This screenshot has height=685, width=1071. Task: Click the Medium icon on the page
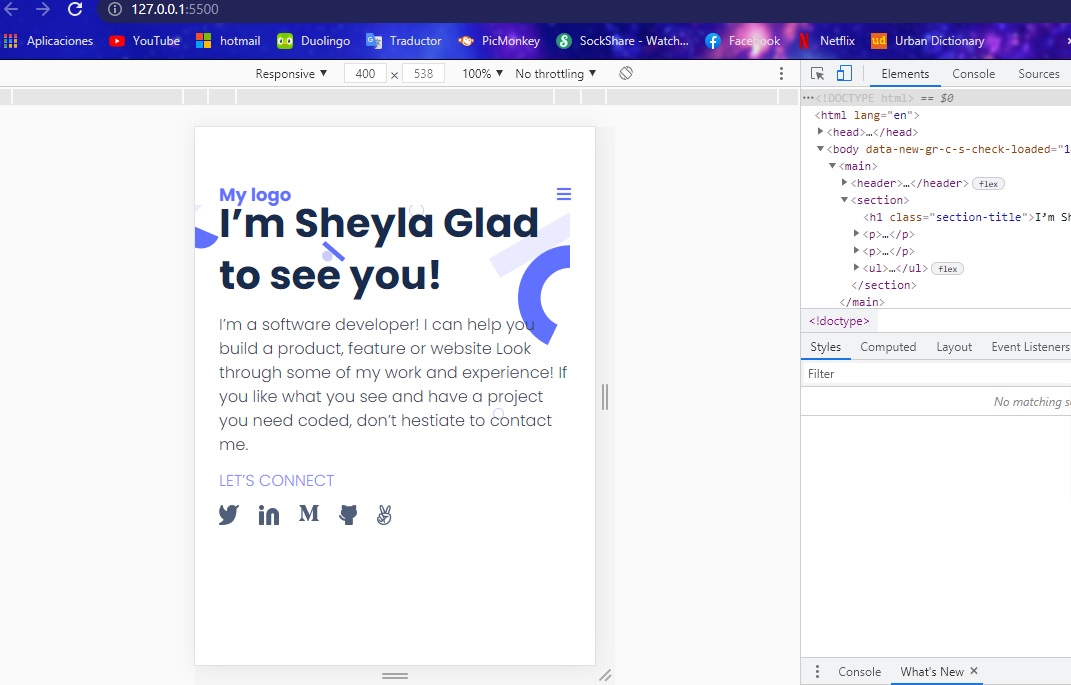[308, 514]
